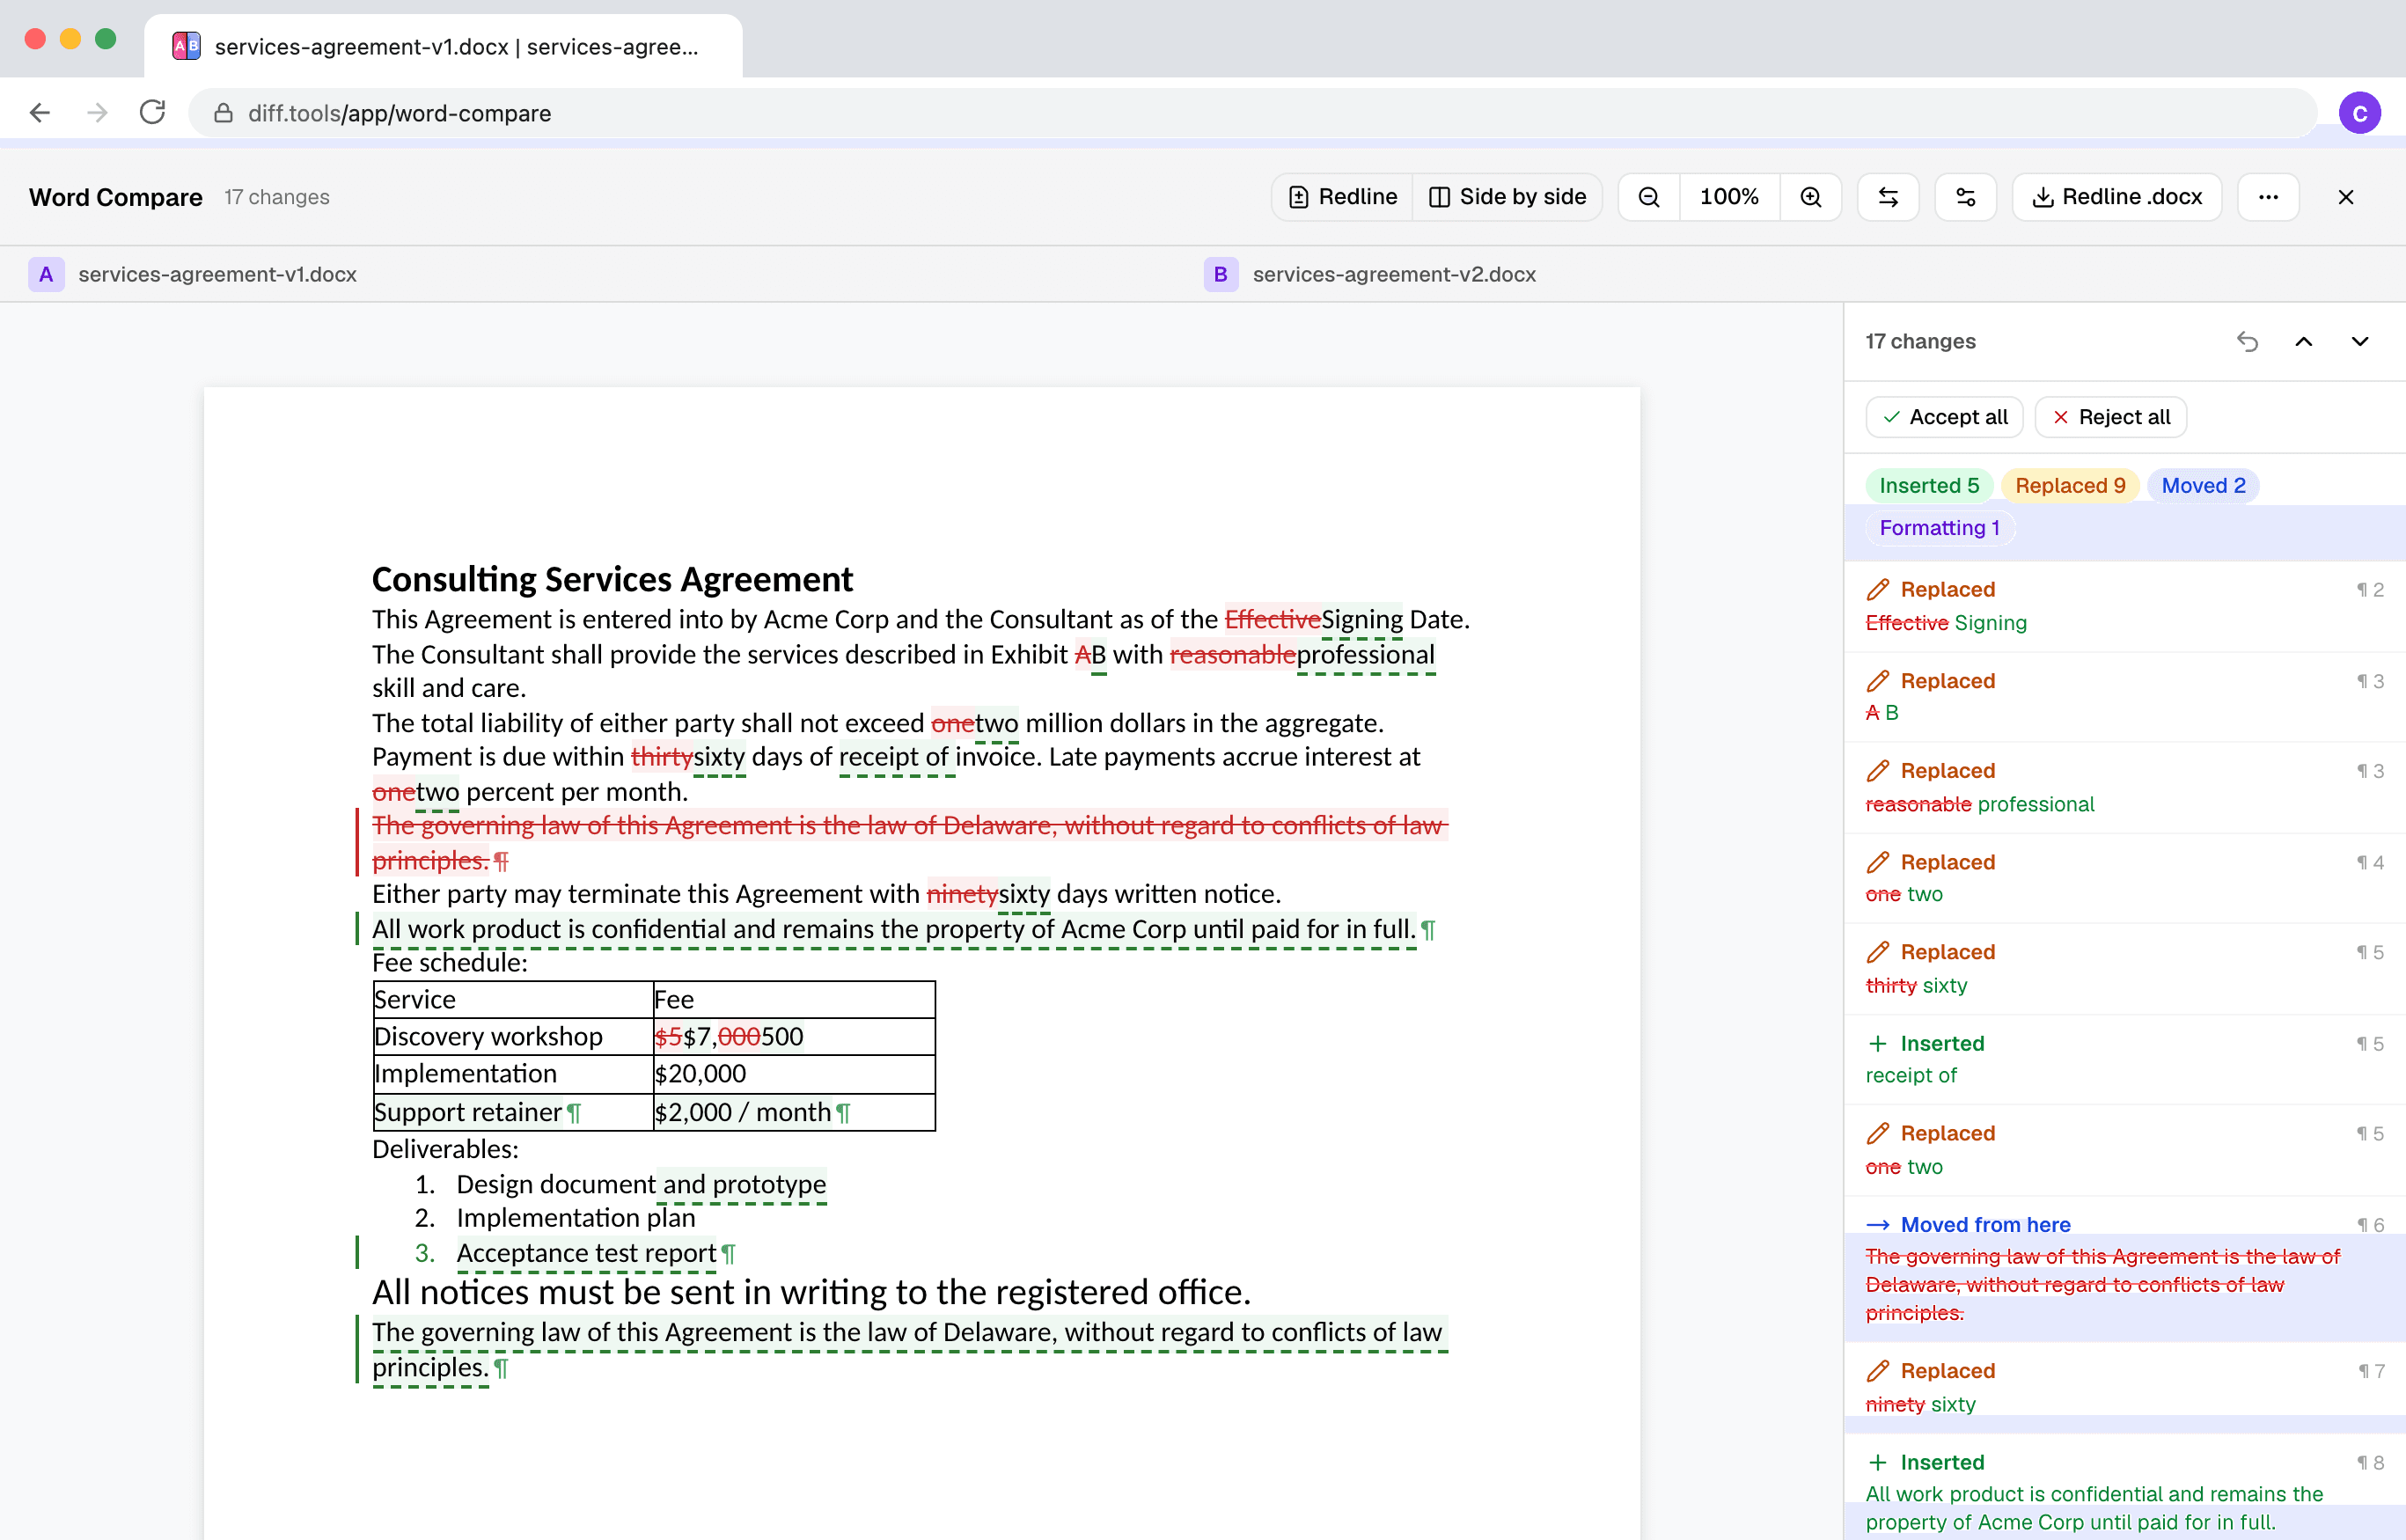Click the document A badge

click(46, 274)
